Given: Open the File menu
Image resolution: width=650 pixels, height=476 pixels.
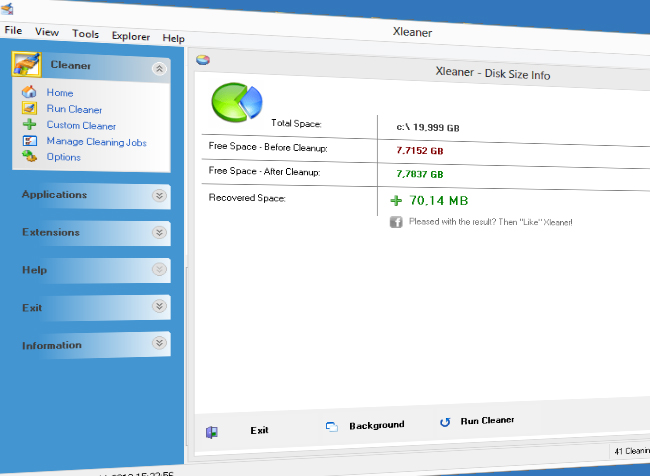Looking at the screenshot, I should [x=13, y=31].
